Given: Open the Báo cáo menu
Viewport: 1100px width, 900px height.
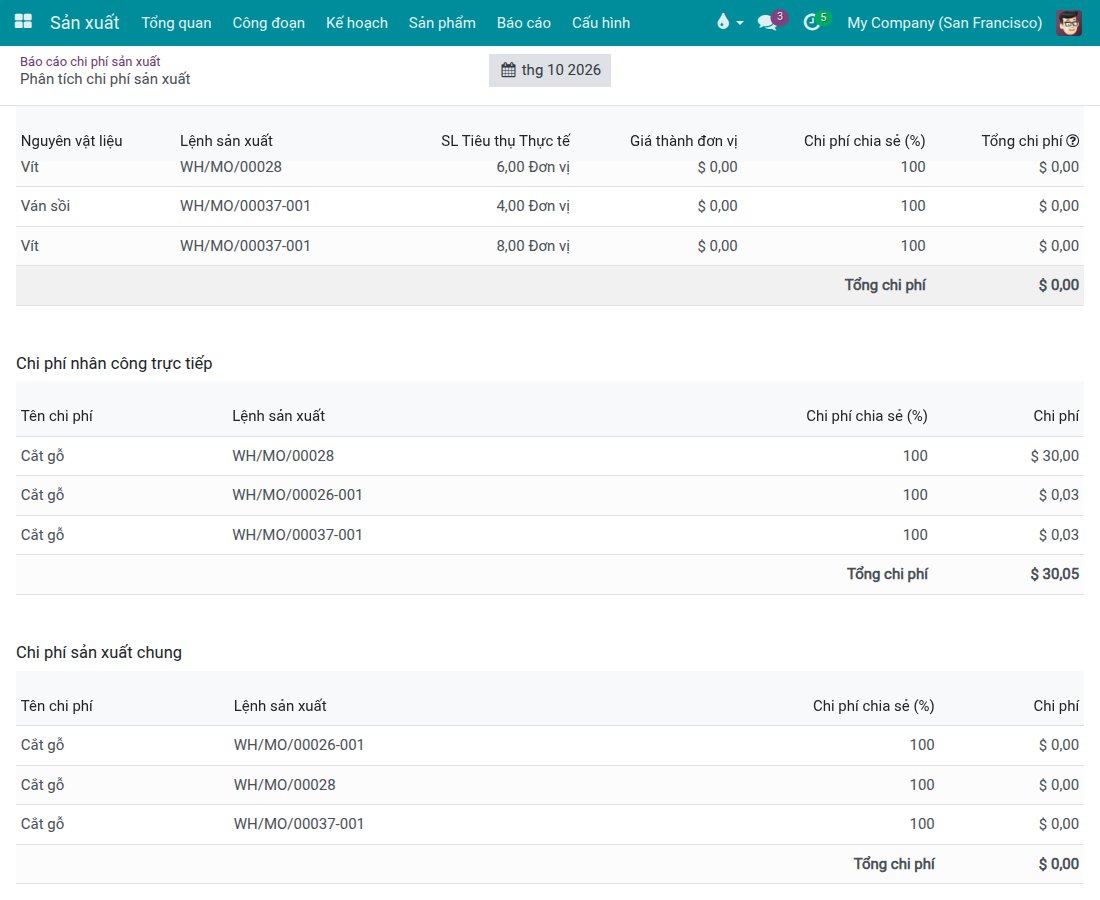Looking at the screenshot, I should coord(523,22).
